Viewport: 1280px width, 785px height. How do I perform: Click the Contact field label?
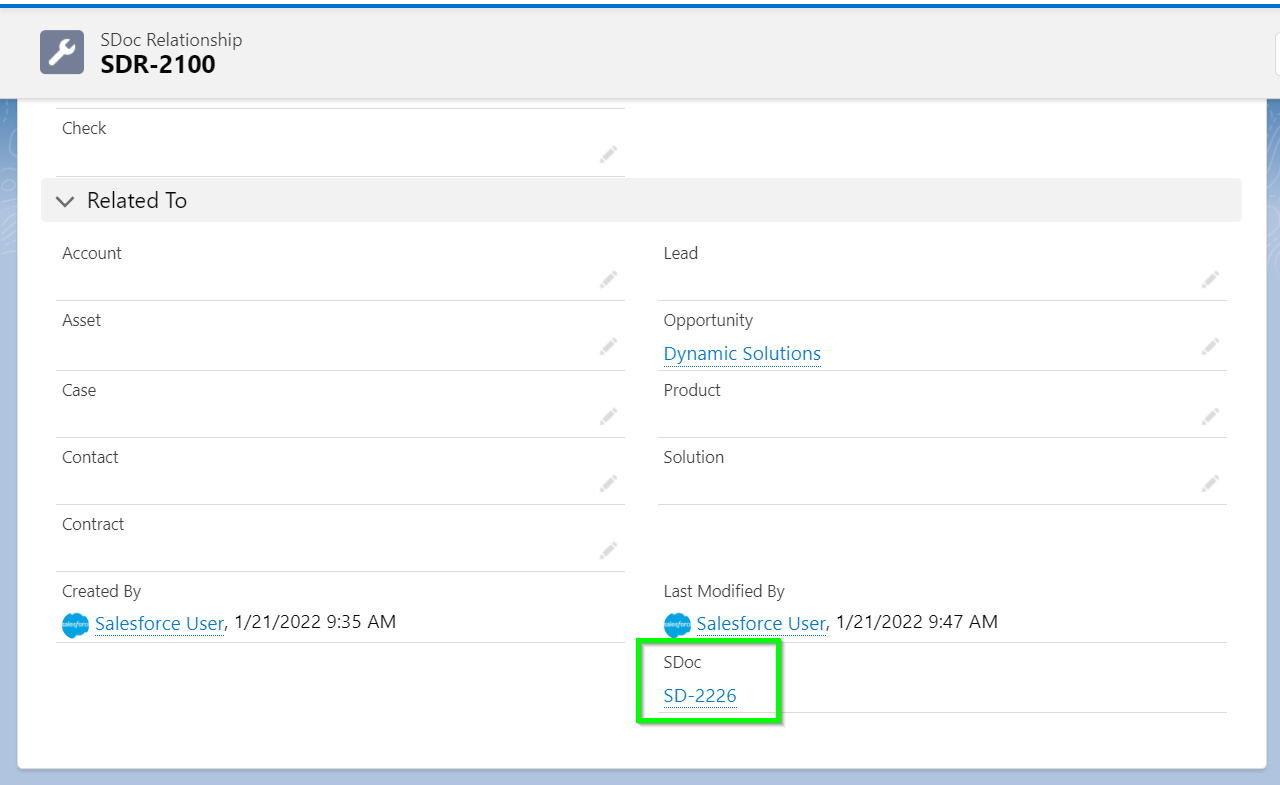(x=90, y=457)
